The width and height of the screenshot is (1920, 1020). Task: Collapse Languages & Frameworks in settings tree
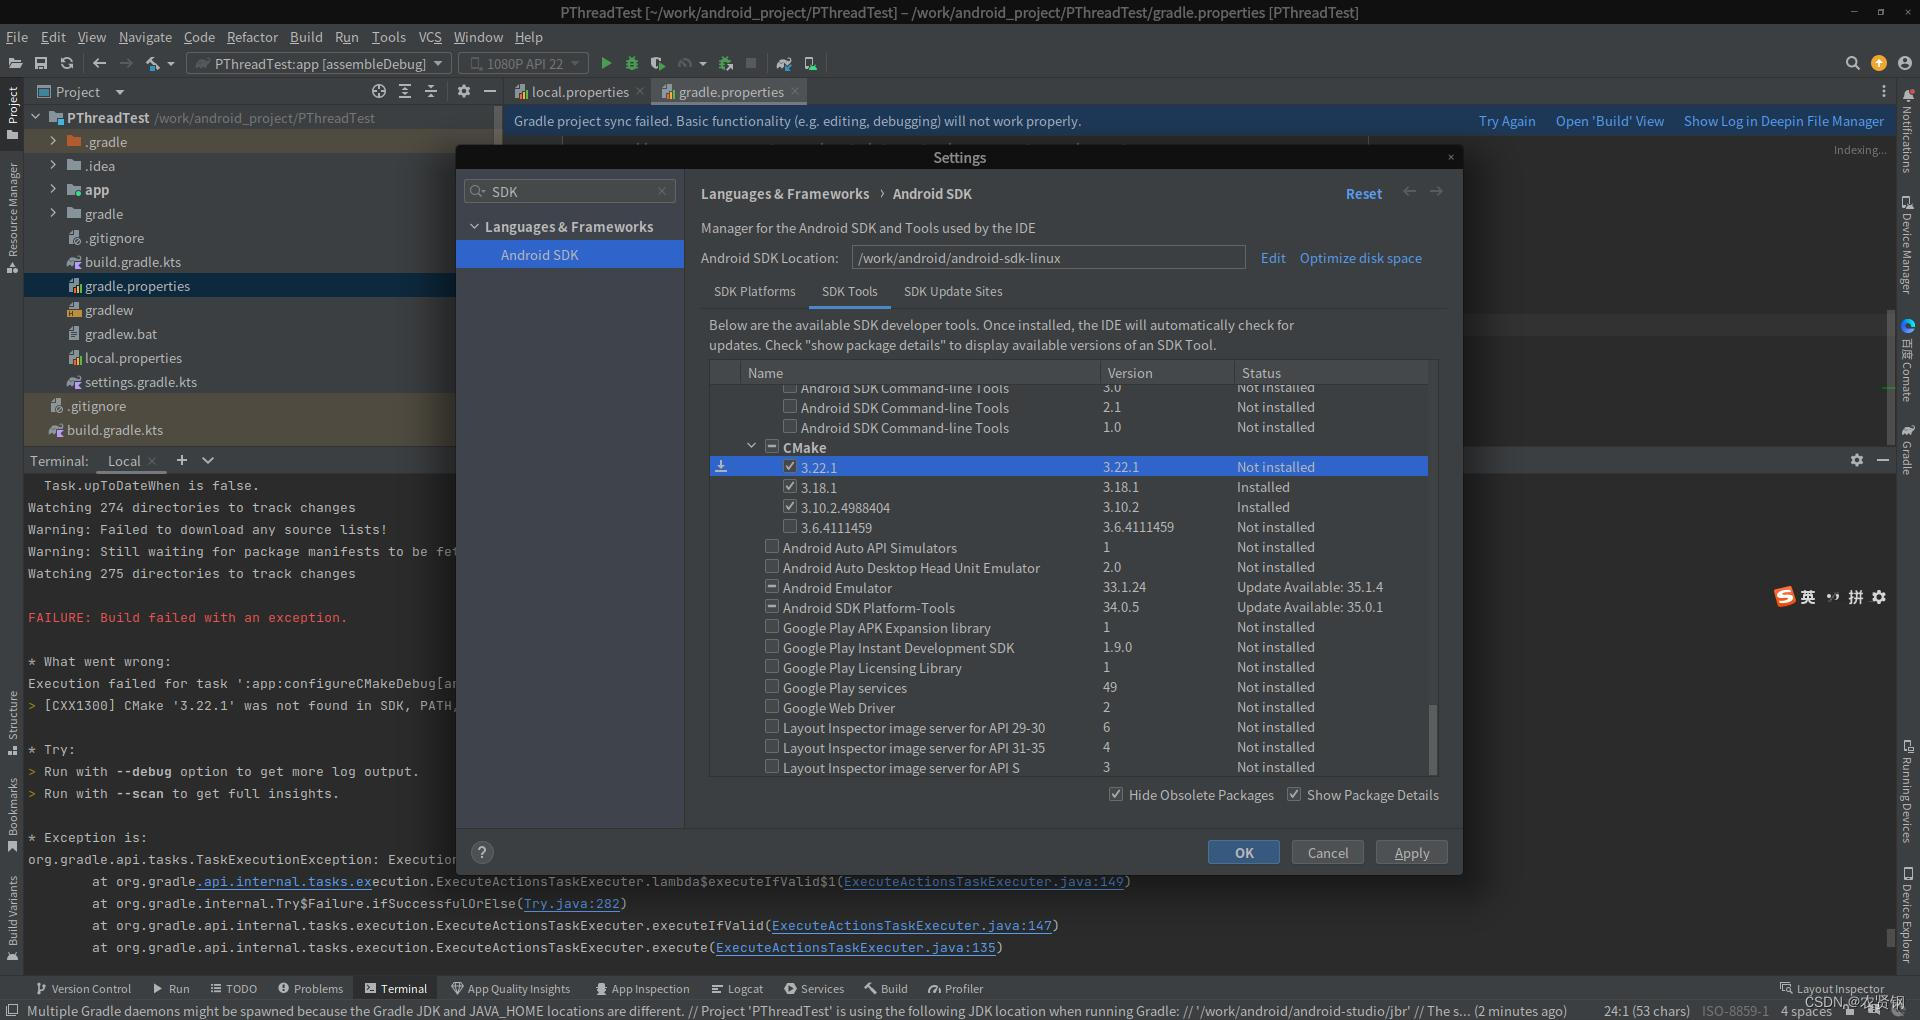pyautogui.click(x=474, y=227)
